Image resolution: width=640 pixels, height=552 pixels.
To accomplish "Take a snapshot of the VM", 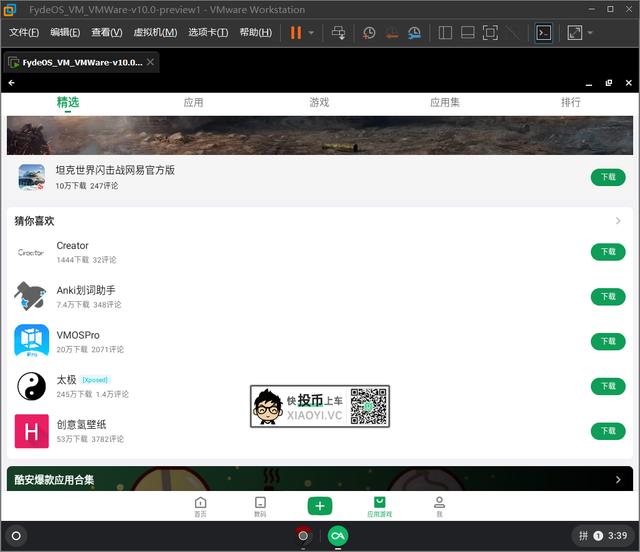I will click(x=369, y=33).
